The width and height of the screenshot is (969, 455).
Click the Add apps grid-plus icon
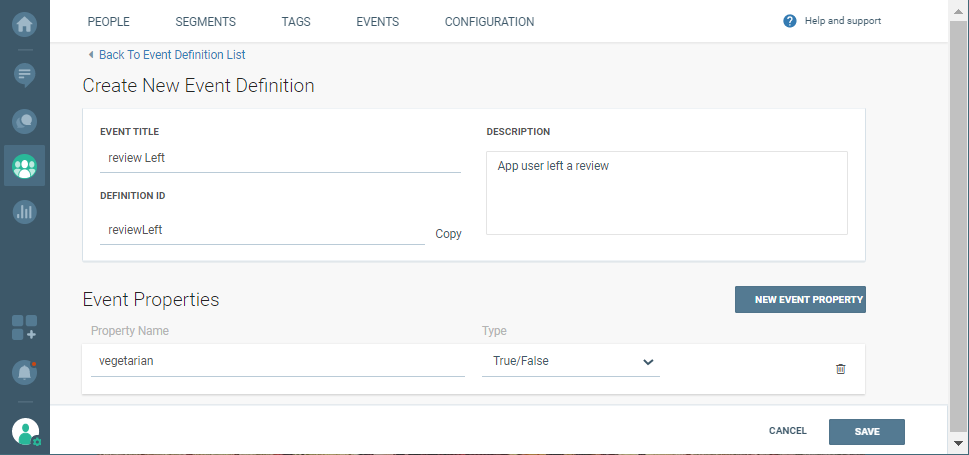click(x=24, y=327)
